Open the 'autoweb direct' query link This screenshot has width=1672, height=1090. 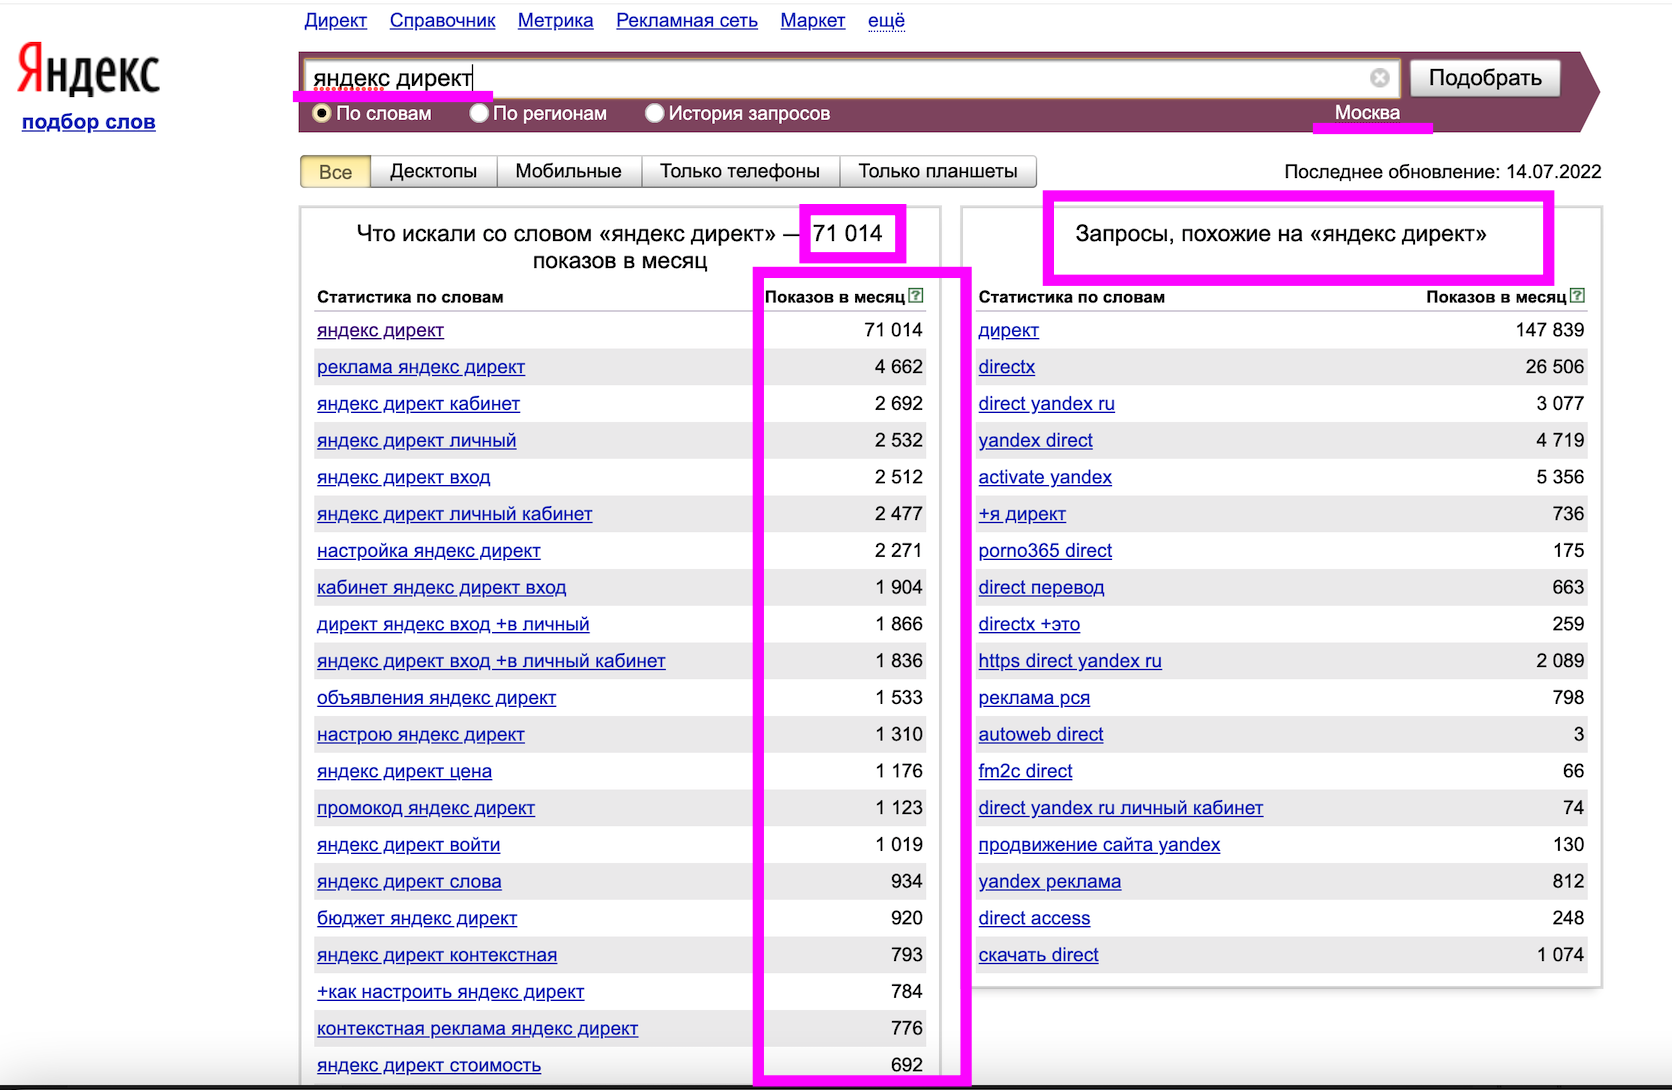coord(1040,735)
